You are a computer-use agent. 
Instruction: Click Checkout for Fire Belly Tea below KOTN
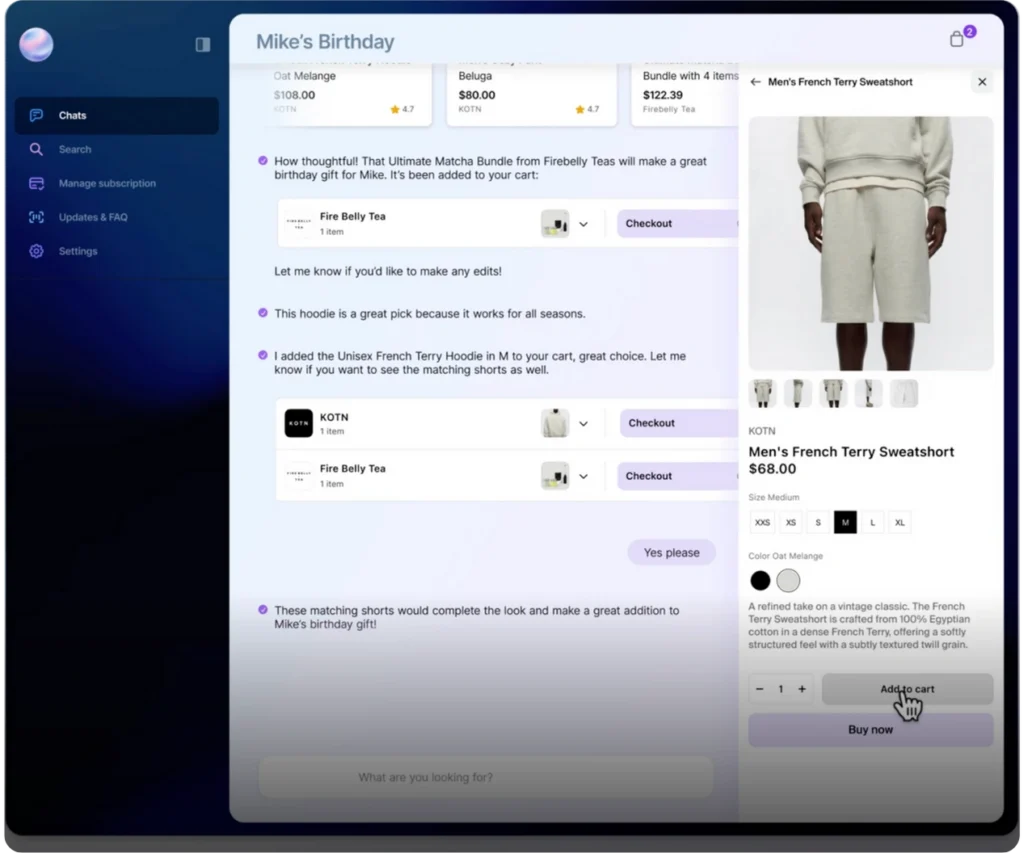(678, 476)
